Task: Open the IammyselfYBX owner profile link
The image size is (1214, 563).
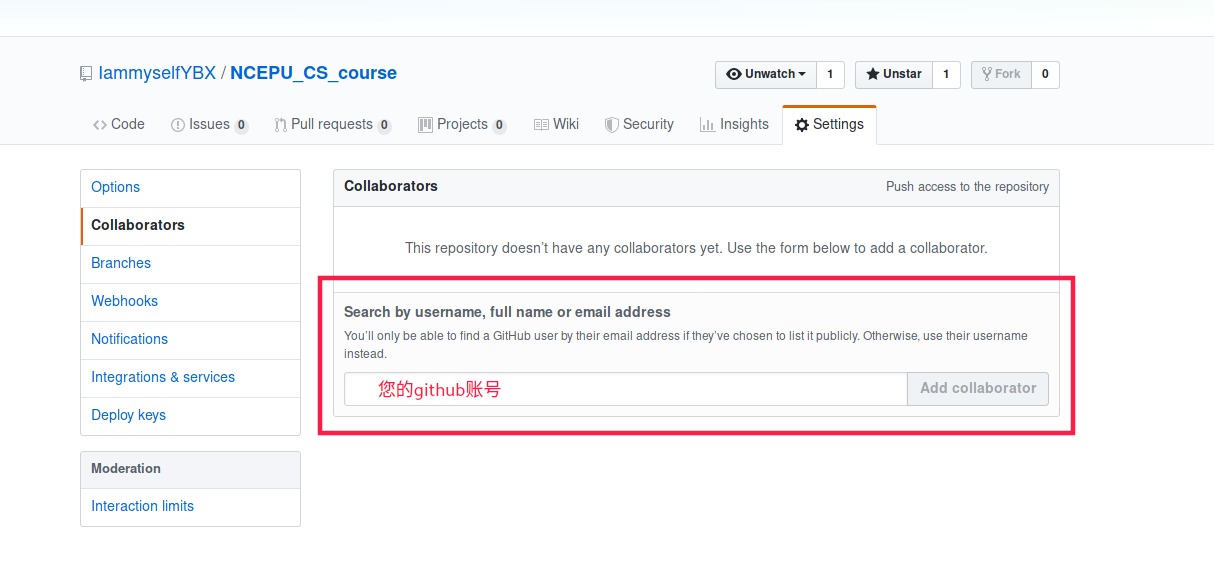Action: [x=157, y=73]
